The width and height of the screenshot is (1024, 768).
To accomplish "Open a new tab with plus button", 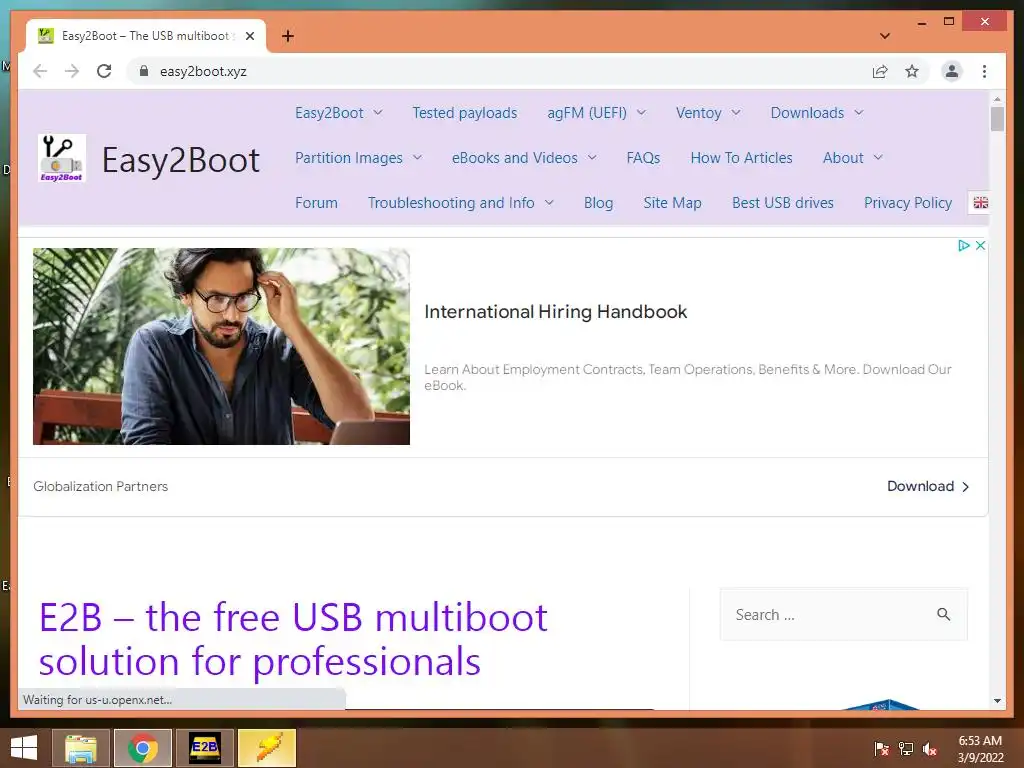I will pos(287,36).
